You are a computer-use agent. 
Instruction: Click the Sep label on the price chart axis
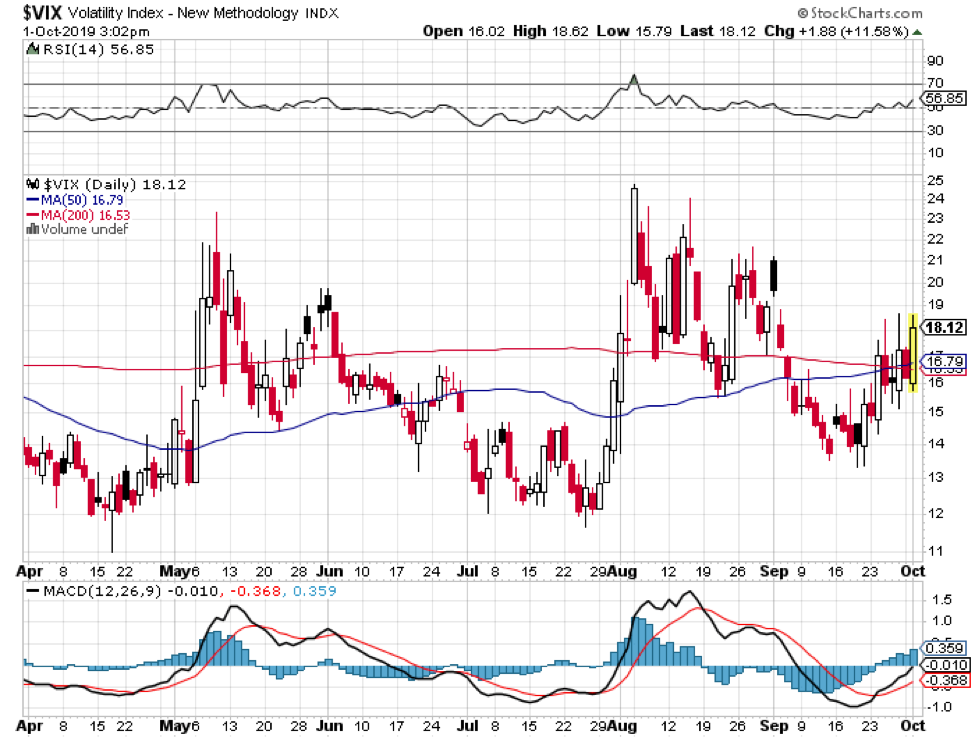[775, 571]
